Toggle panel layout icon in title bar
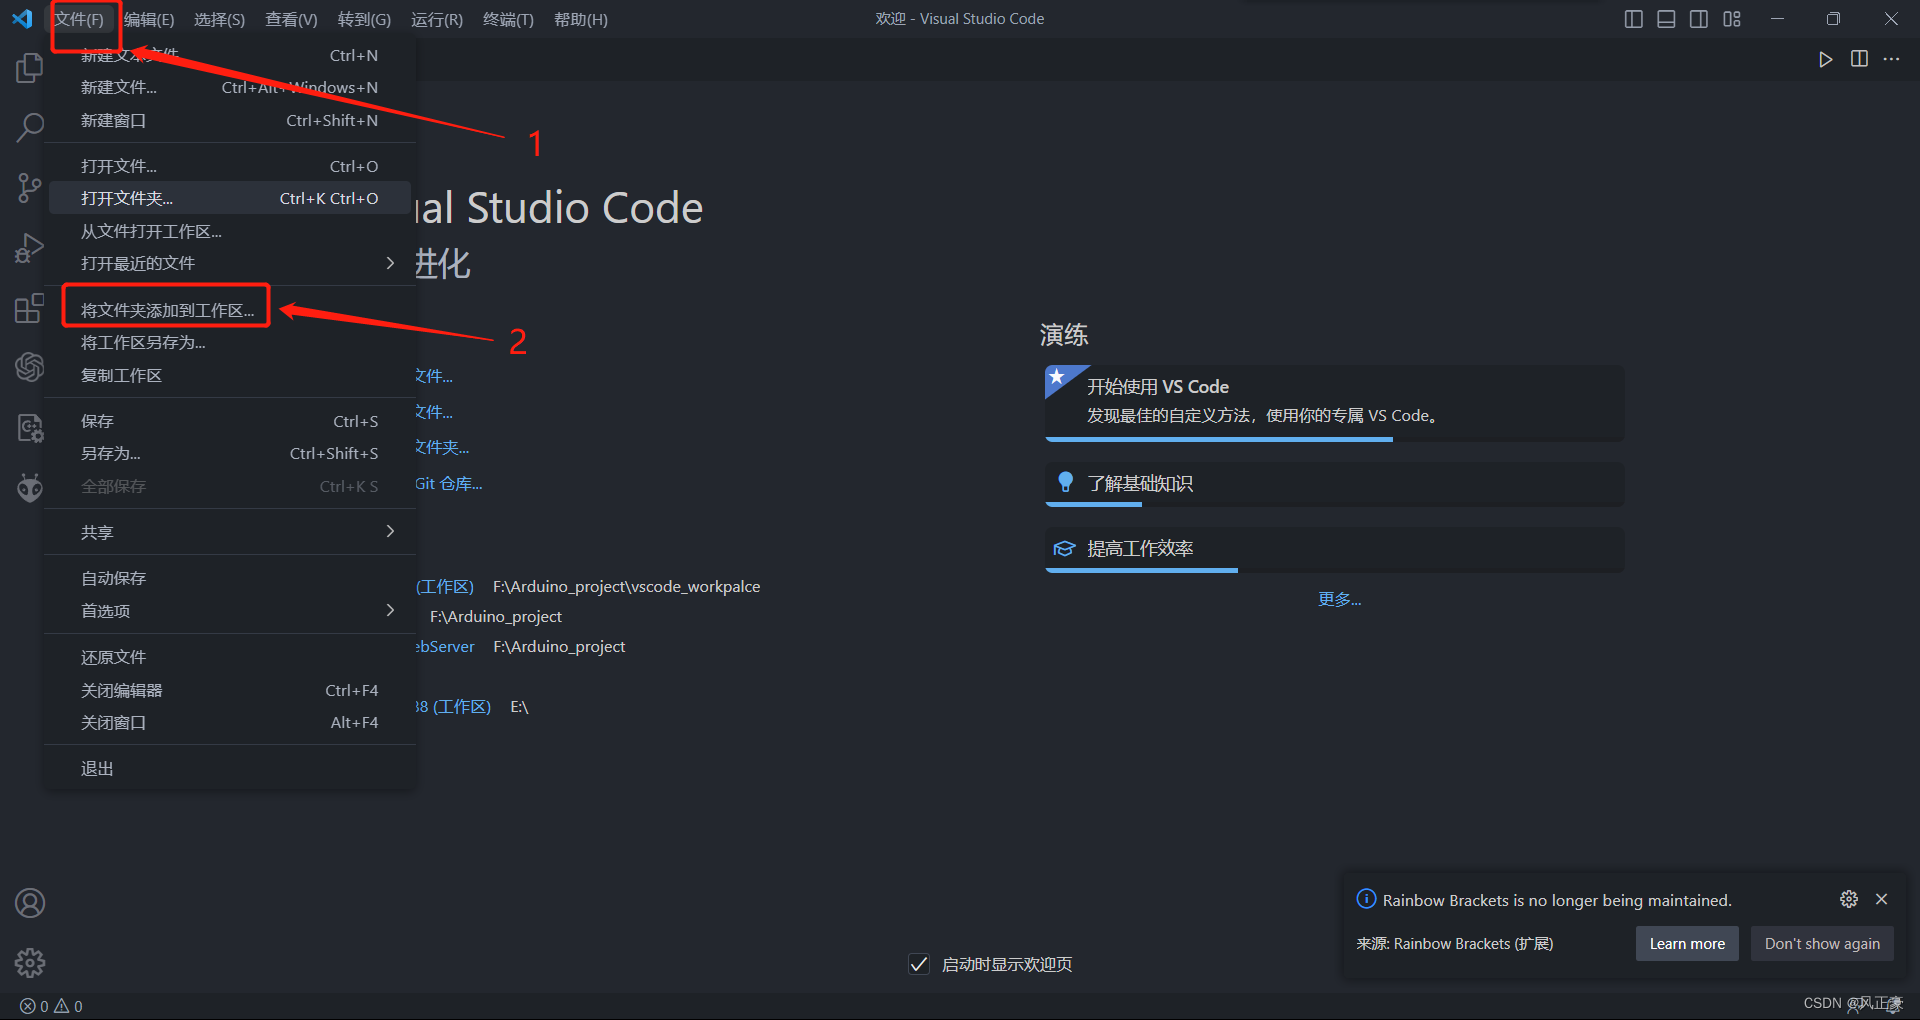The image size is (1920, 1020). tap(1666, 19)
